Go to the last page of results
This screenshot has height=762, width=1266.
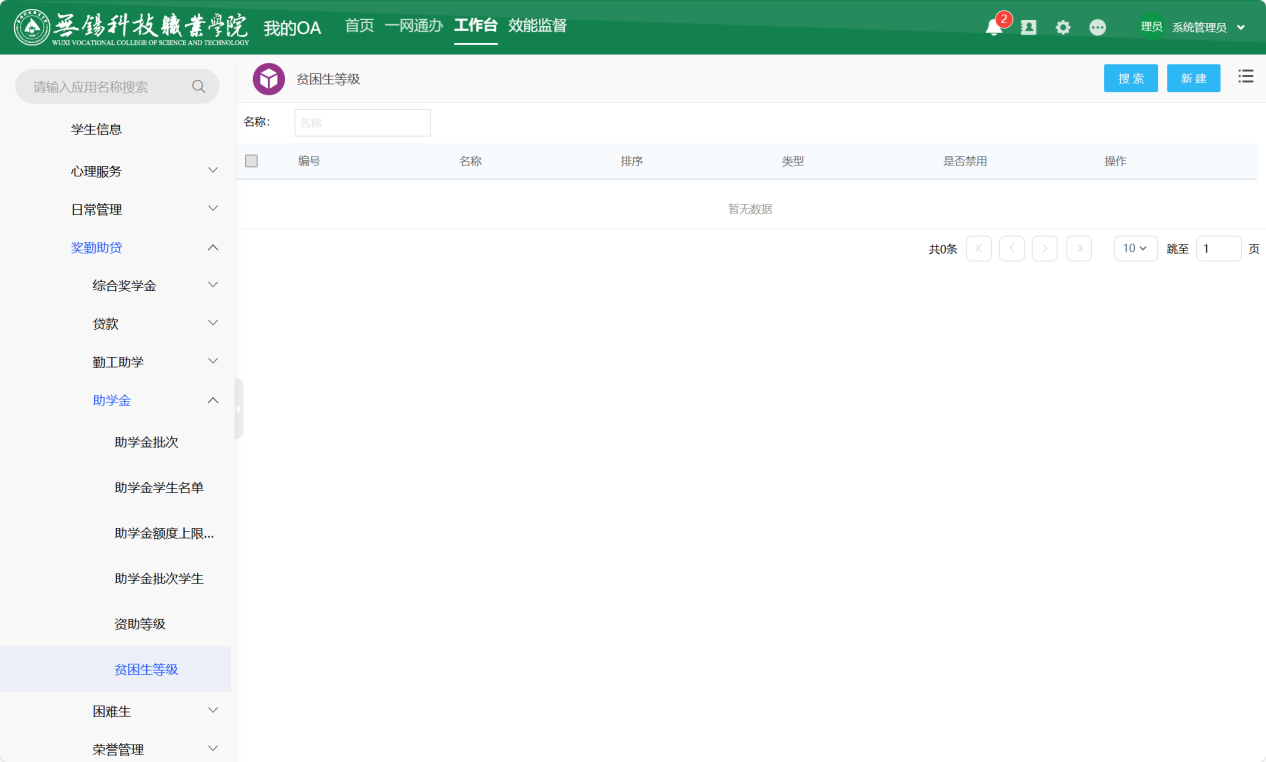pyautogui.click(x=1079, y=249)
